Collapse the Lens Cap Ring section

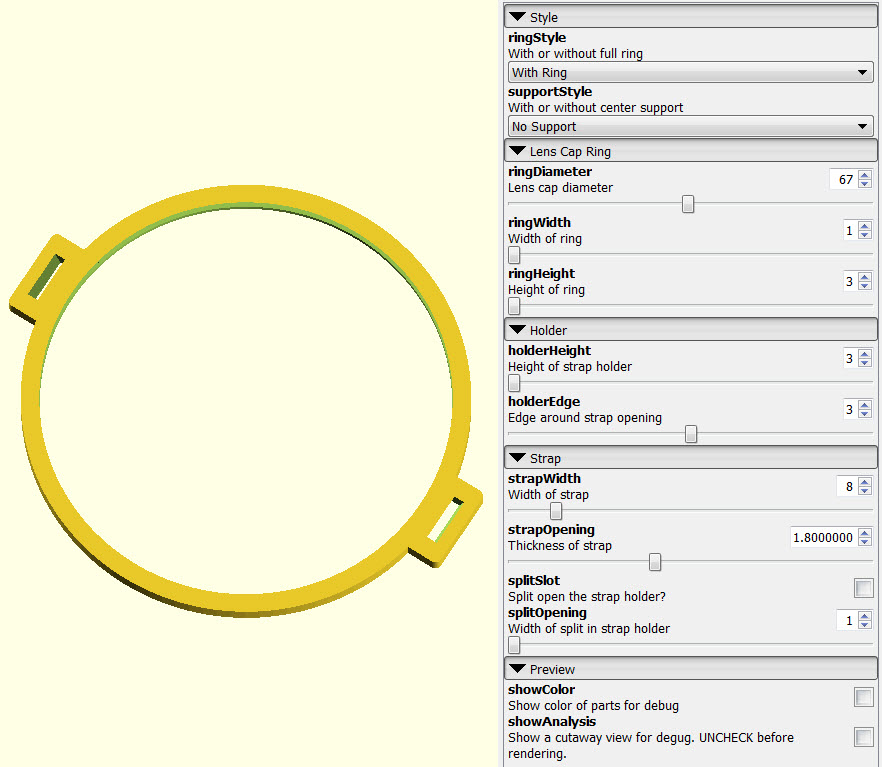[x=691, y=151]
